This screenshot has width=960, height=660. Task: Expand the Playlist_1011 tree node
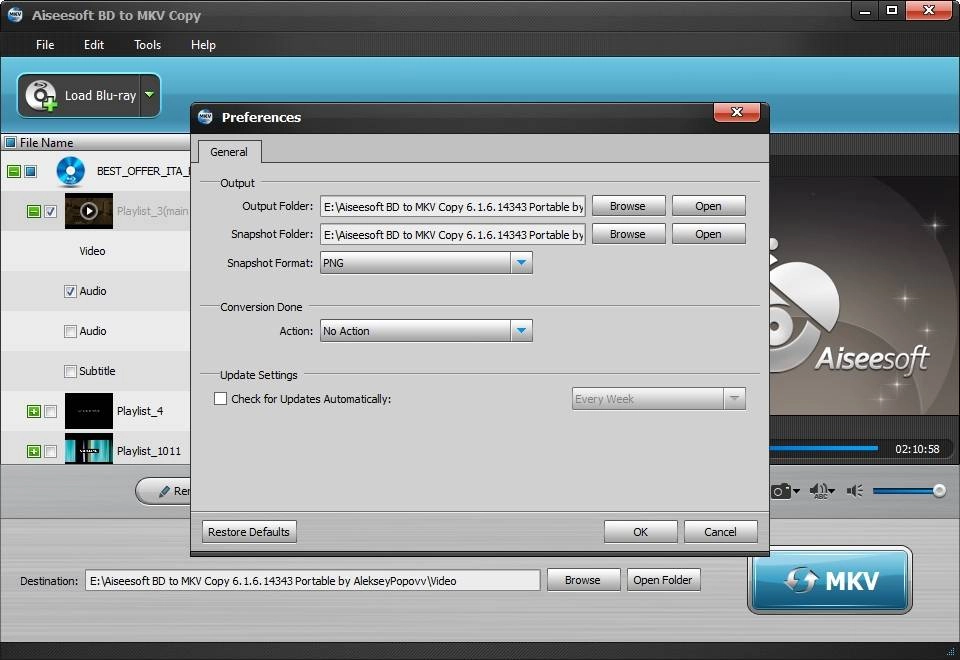34,451
